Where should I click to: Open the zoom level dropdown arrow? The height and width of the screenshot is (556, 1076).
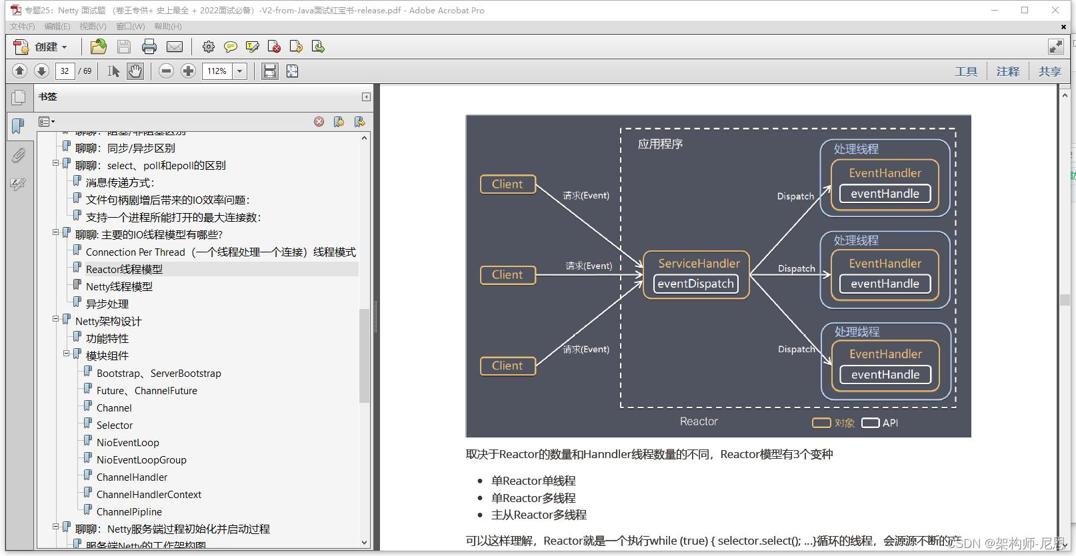click(x=240, y=71)
